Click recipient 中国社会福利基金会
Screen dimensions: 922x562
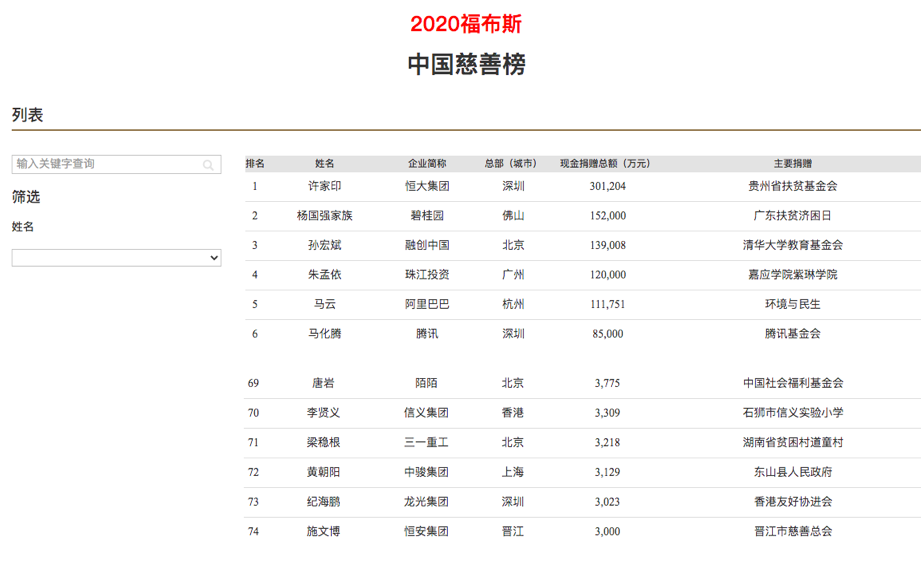793,383
